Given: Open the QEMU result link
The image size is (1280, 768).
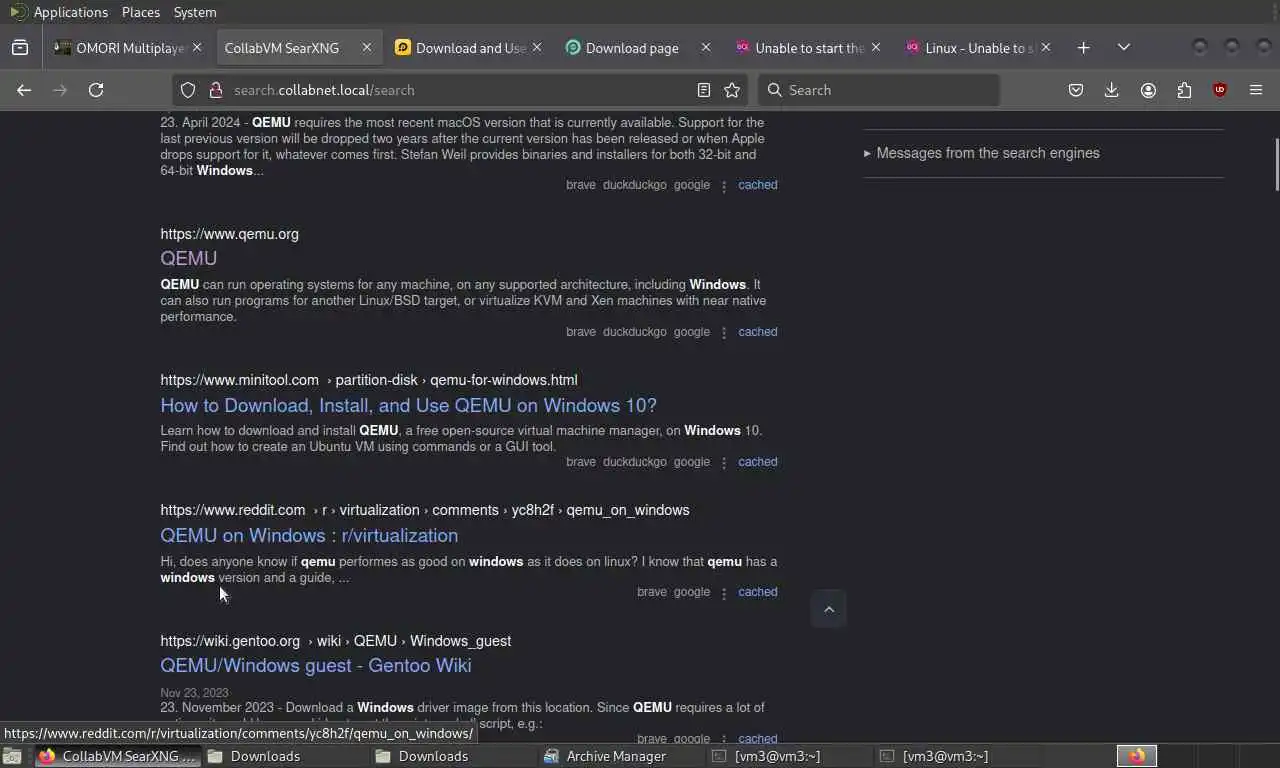Looking at the screenshot, I should (189, 258).
